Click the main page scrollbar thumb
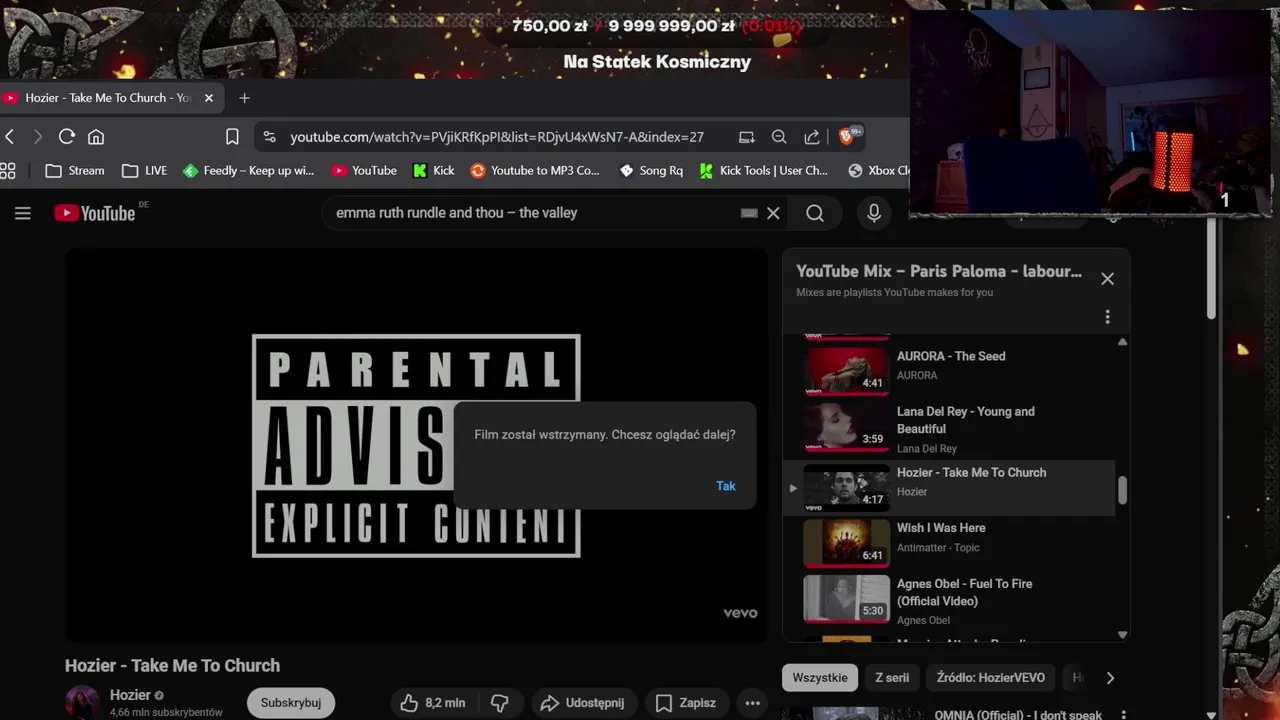 coord(1212,270)
